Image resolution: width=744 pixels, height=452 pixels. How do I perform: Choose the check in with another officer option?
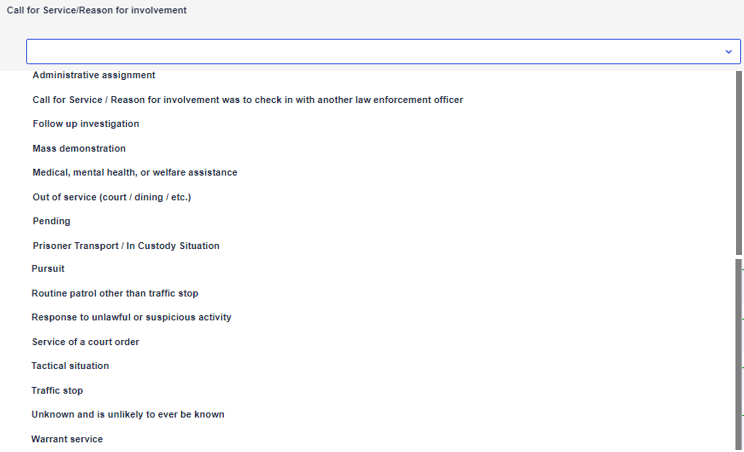tap(247, 100)
